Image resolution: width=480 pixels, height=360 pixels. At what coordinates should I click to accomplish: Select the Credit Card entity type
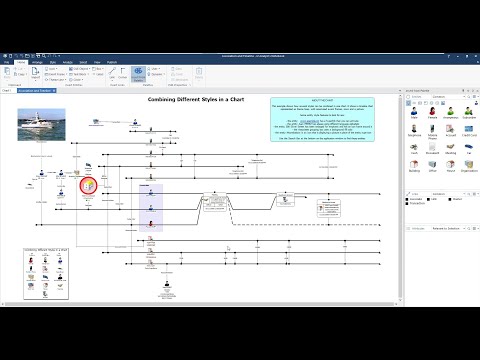click(469, 131)
